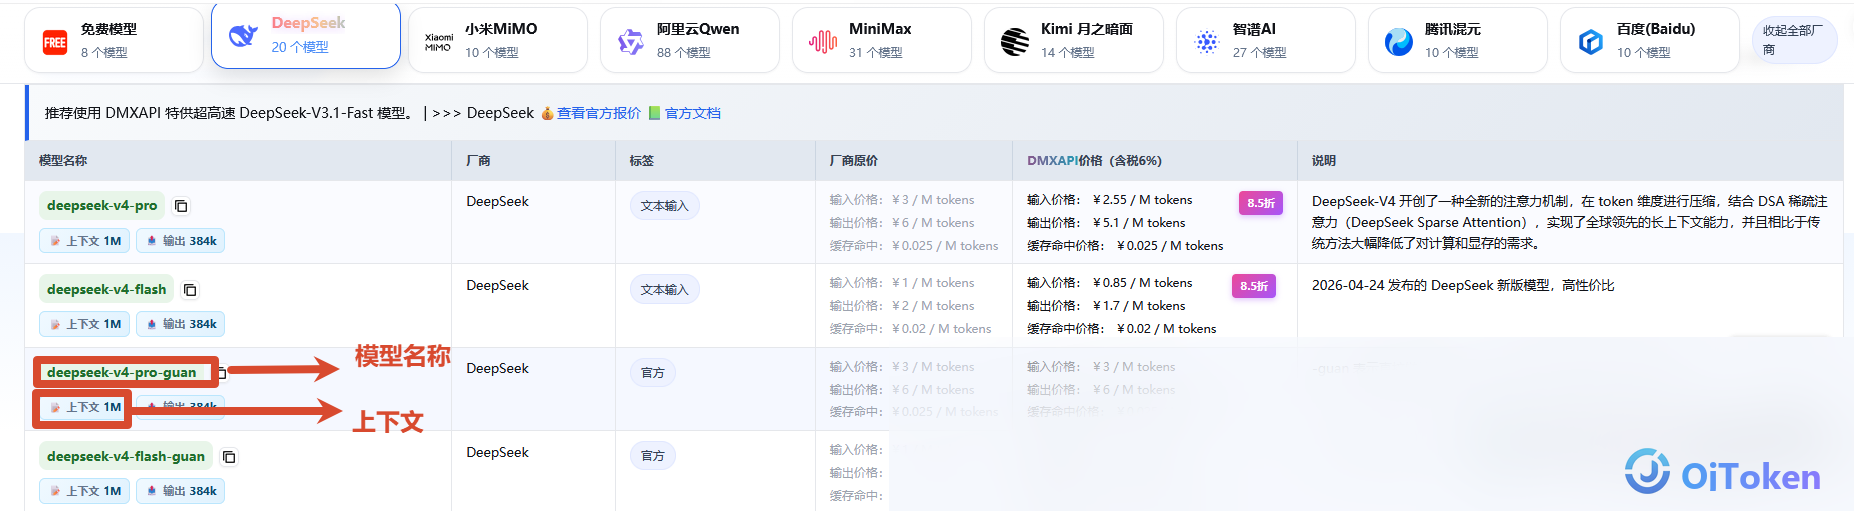Click the 2026-04-24 发布 description text

1463,286
